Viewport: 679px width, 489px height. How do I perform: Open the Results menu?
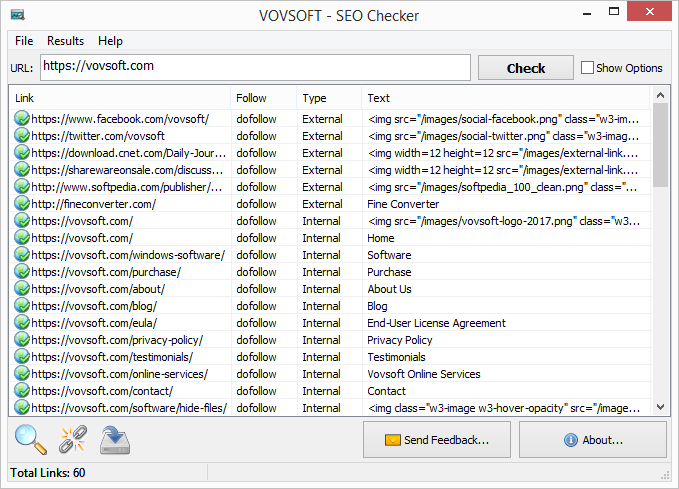point(65,41)
